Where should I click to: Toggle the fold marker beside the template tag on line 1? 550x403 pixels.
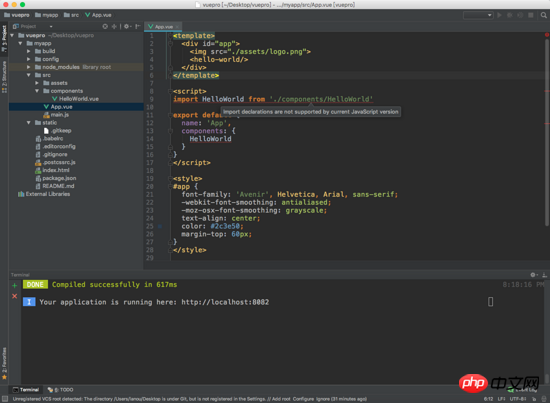pyautogui.click(x=170, y=36)
